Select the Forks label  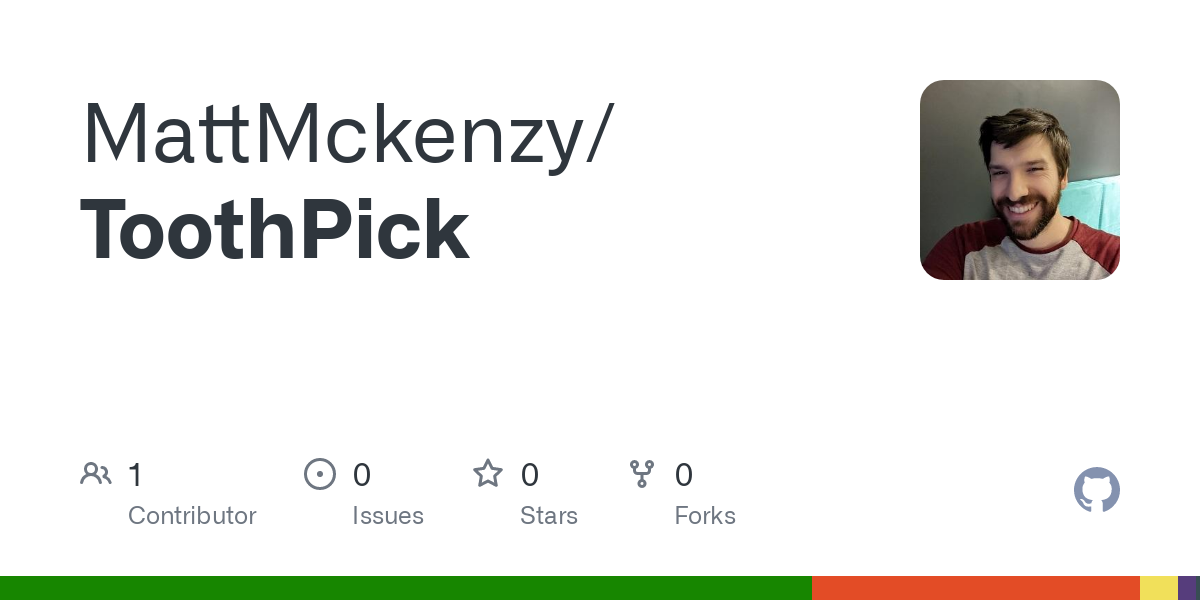705,516
